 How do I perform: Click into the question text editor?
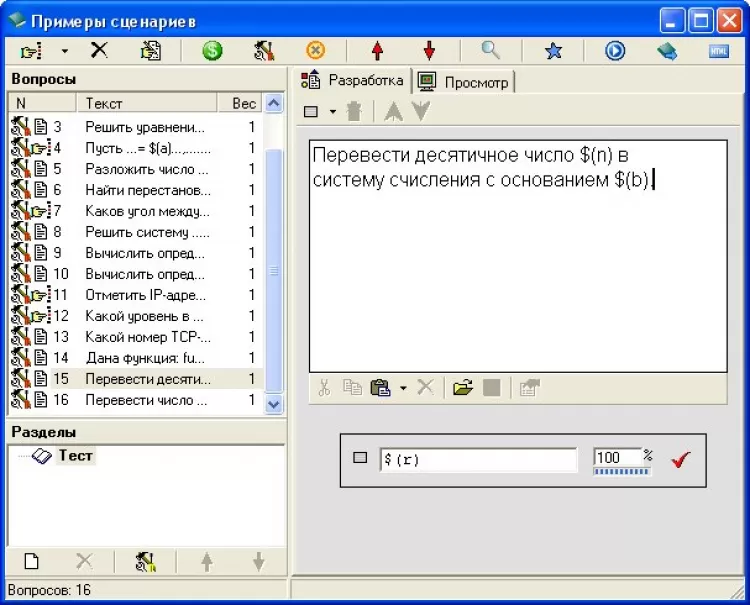point(518,256)
